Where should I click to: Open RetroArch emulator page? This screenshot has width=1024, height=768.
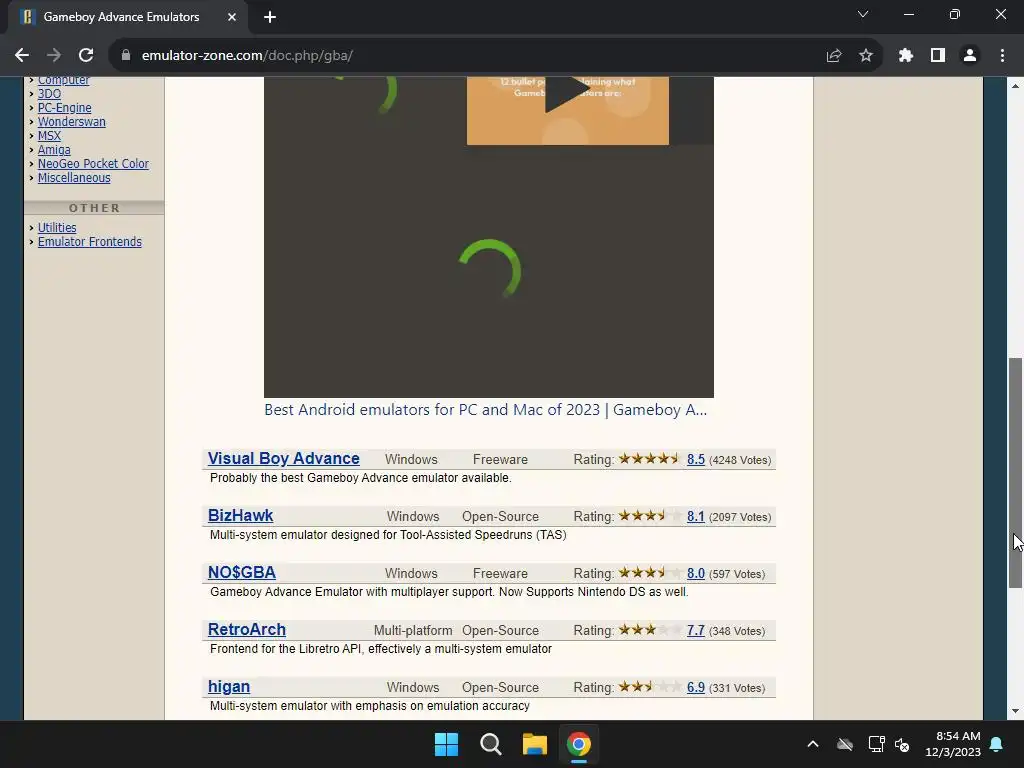(247, 629)
